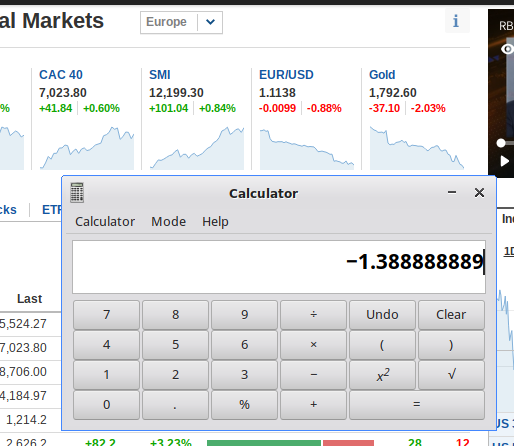Click the square root key
The height and width of the screenshot is (446, 514).
[451, 375]
